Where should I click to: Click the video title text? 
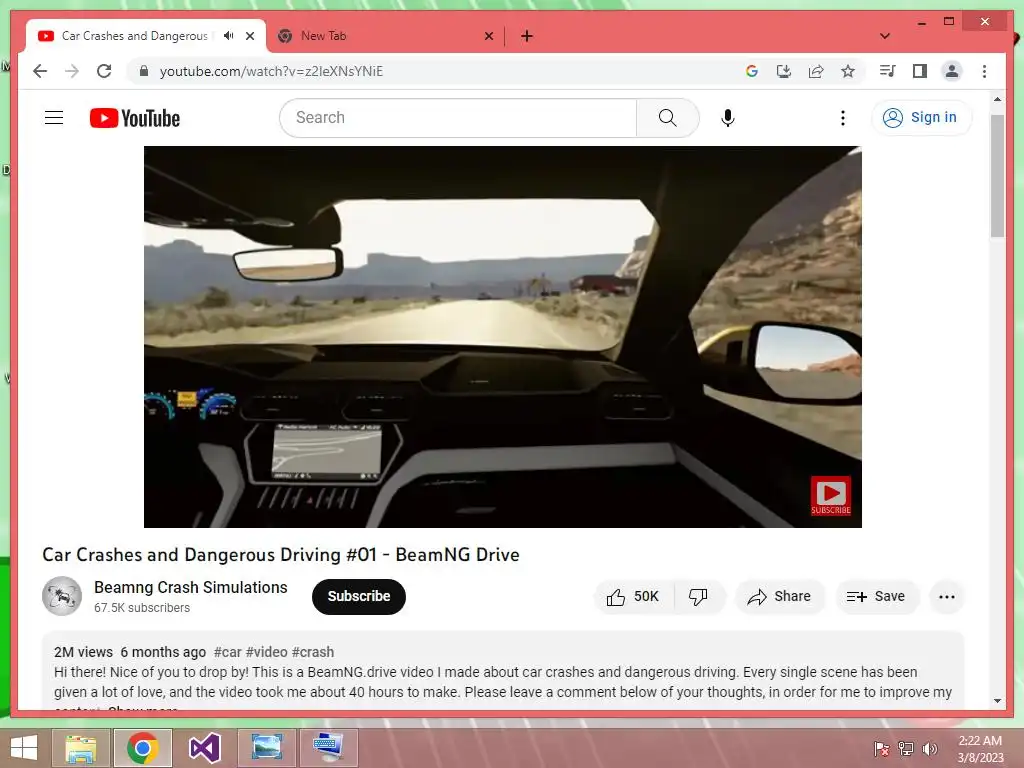tap(281, 554)
